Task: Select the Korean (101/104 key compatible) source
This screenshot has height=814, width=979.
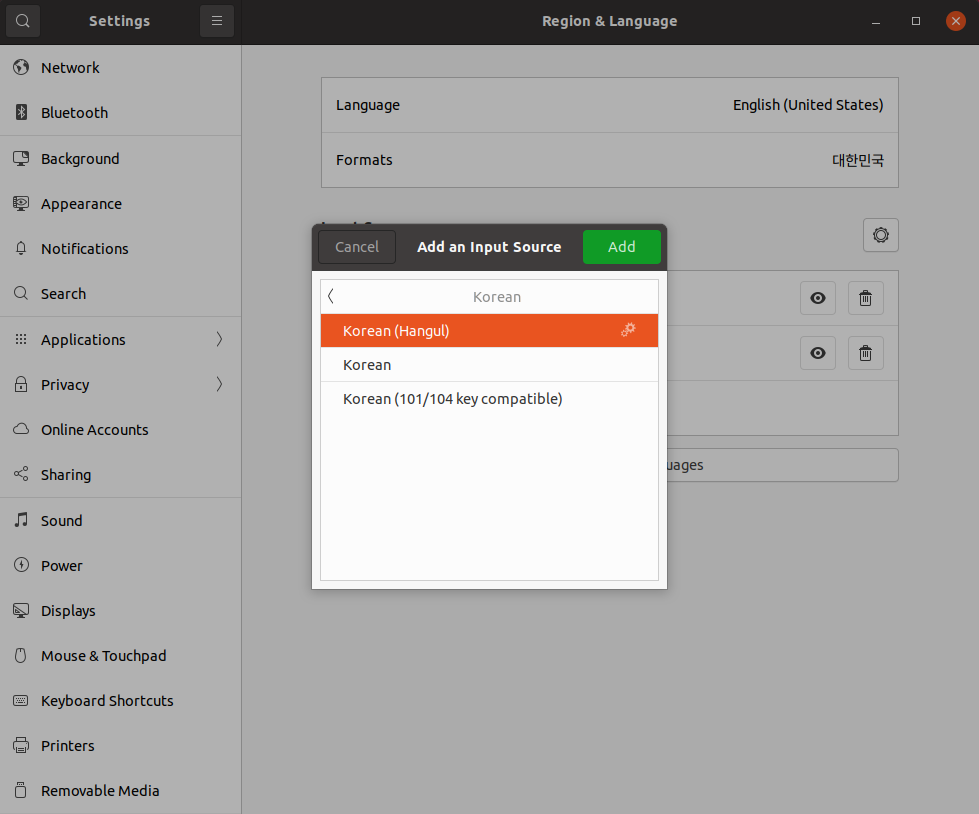Action: click(x=452, y=399)
